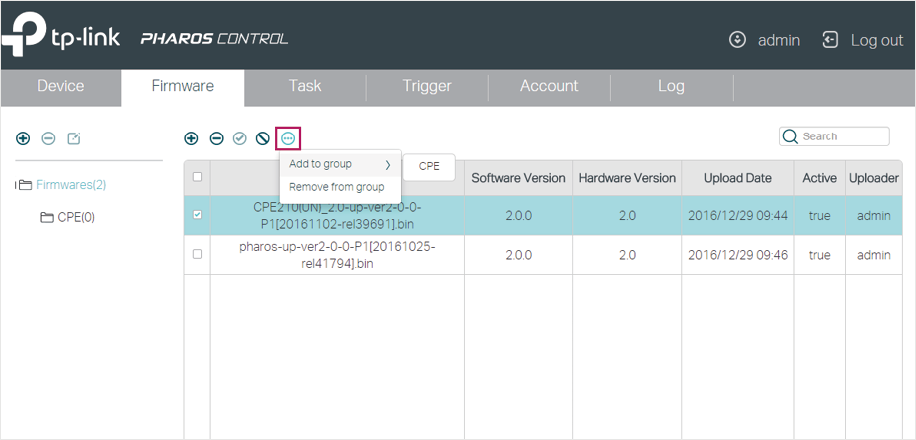
Task: Select Remove from group menu entry
Action: 341,187
